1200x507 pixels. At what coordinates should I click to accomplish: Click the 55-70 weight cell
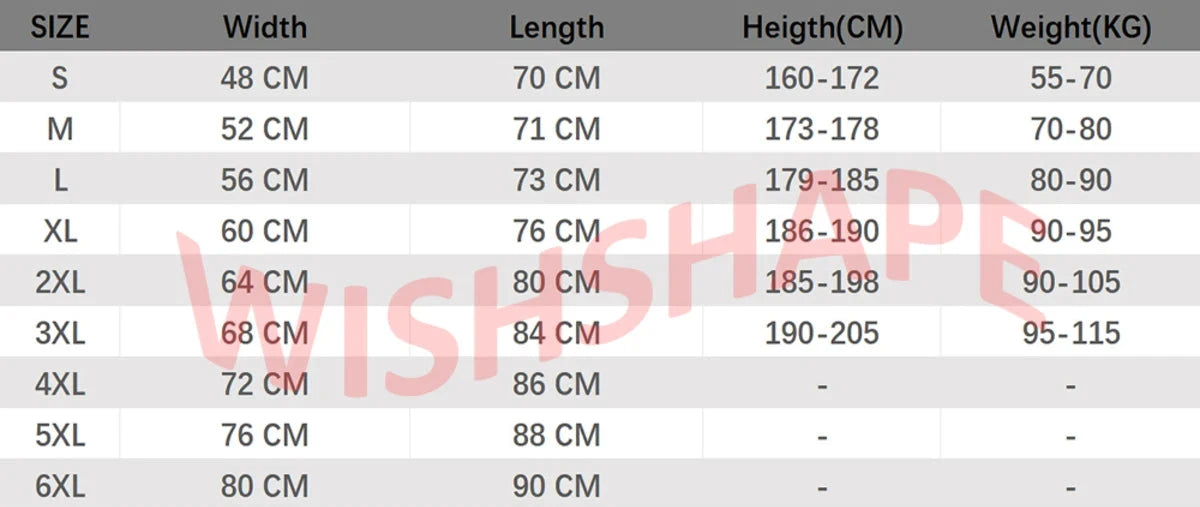[x=1070, y=78]
